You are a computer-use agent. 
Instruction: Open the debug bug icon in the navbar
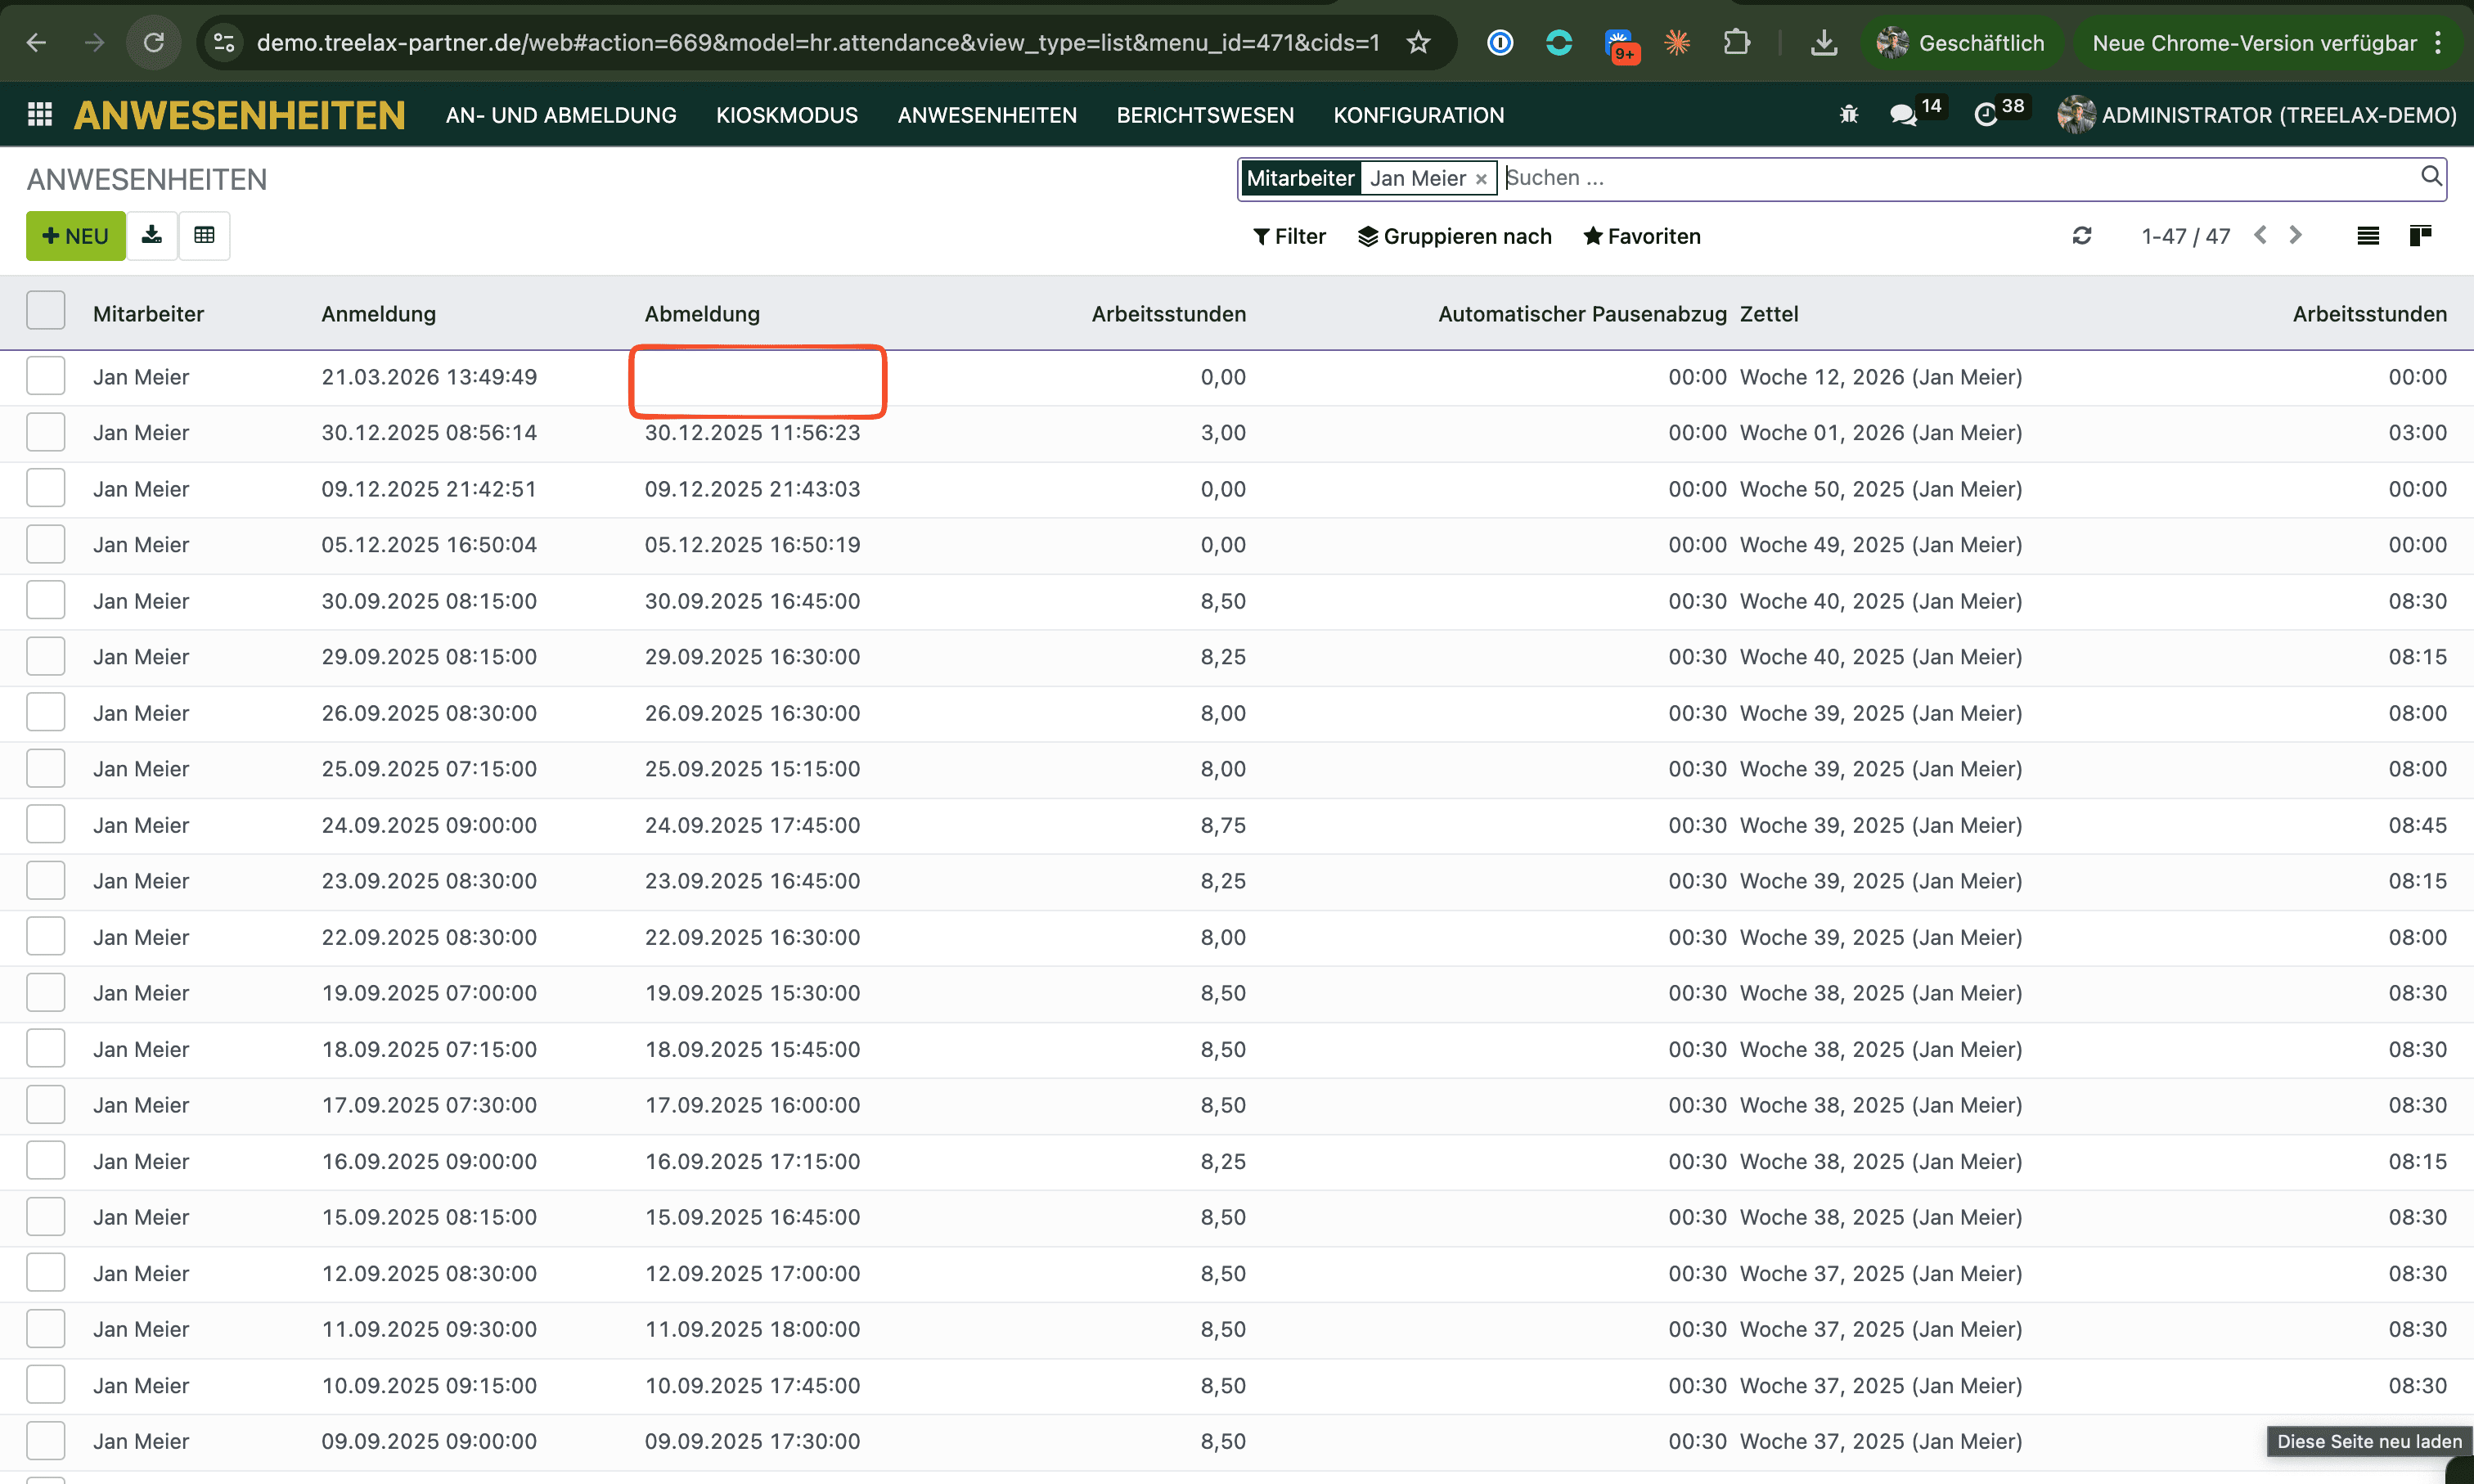1849,115
